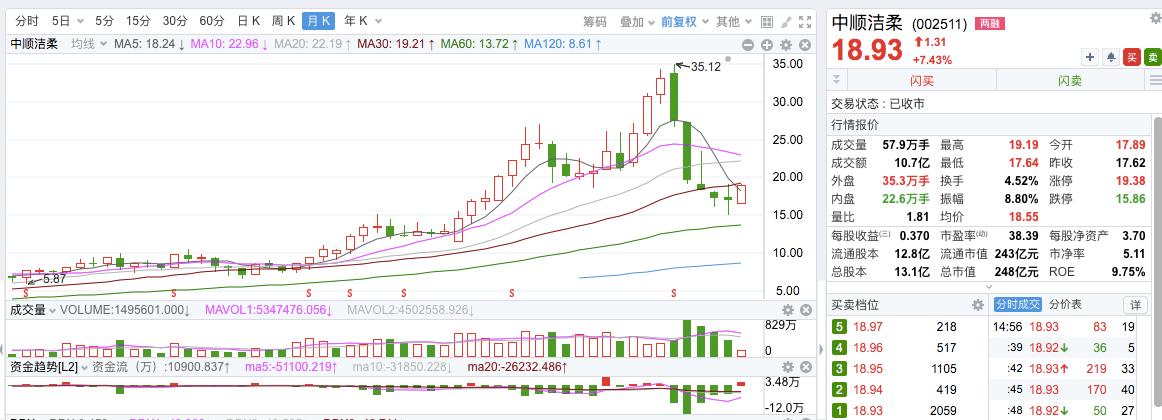
Task: Select the drawing pencil tool
Action: [x=786, y=21]
